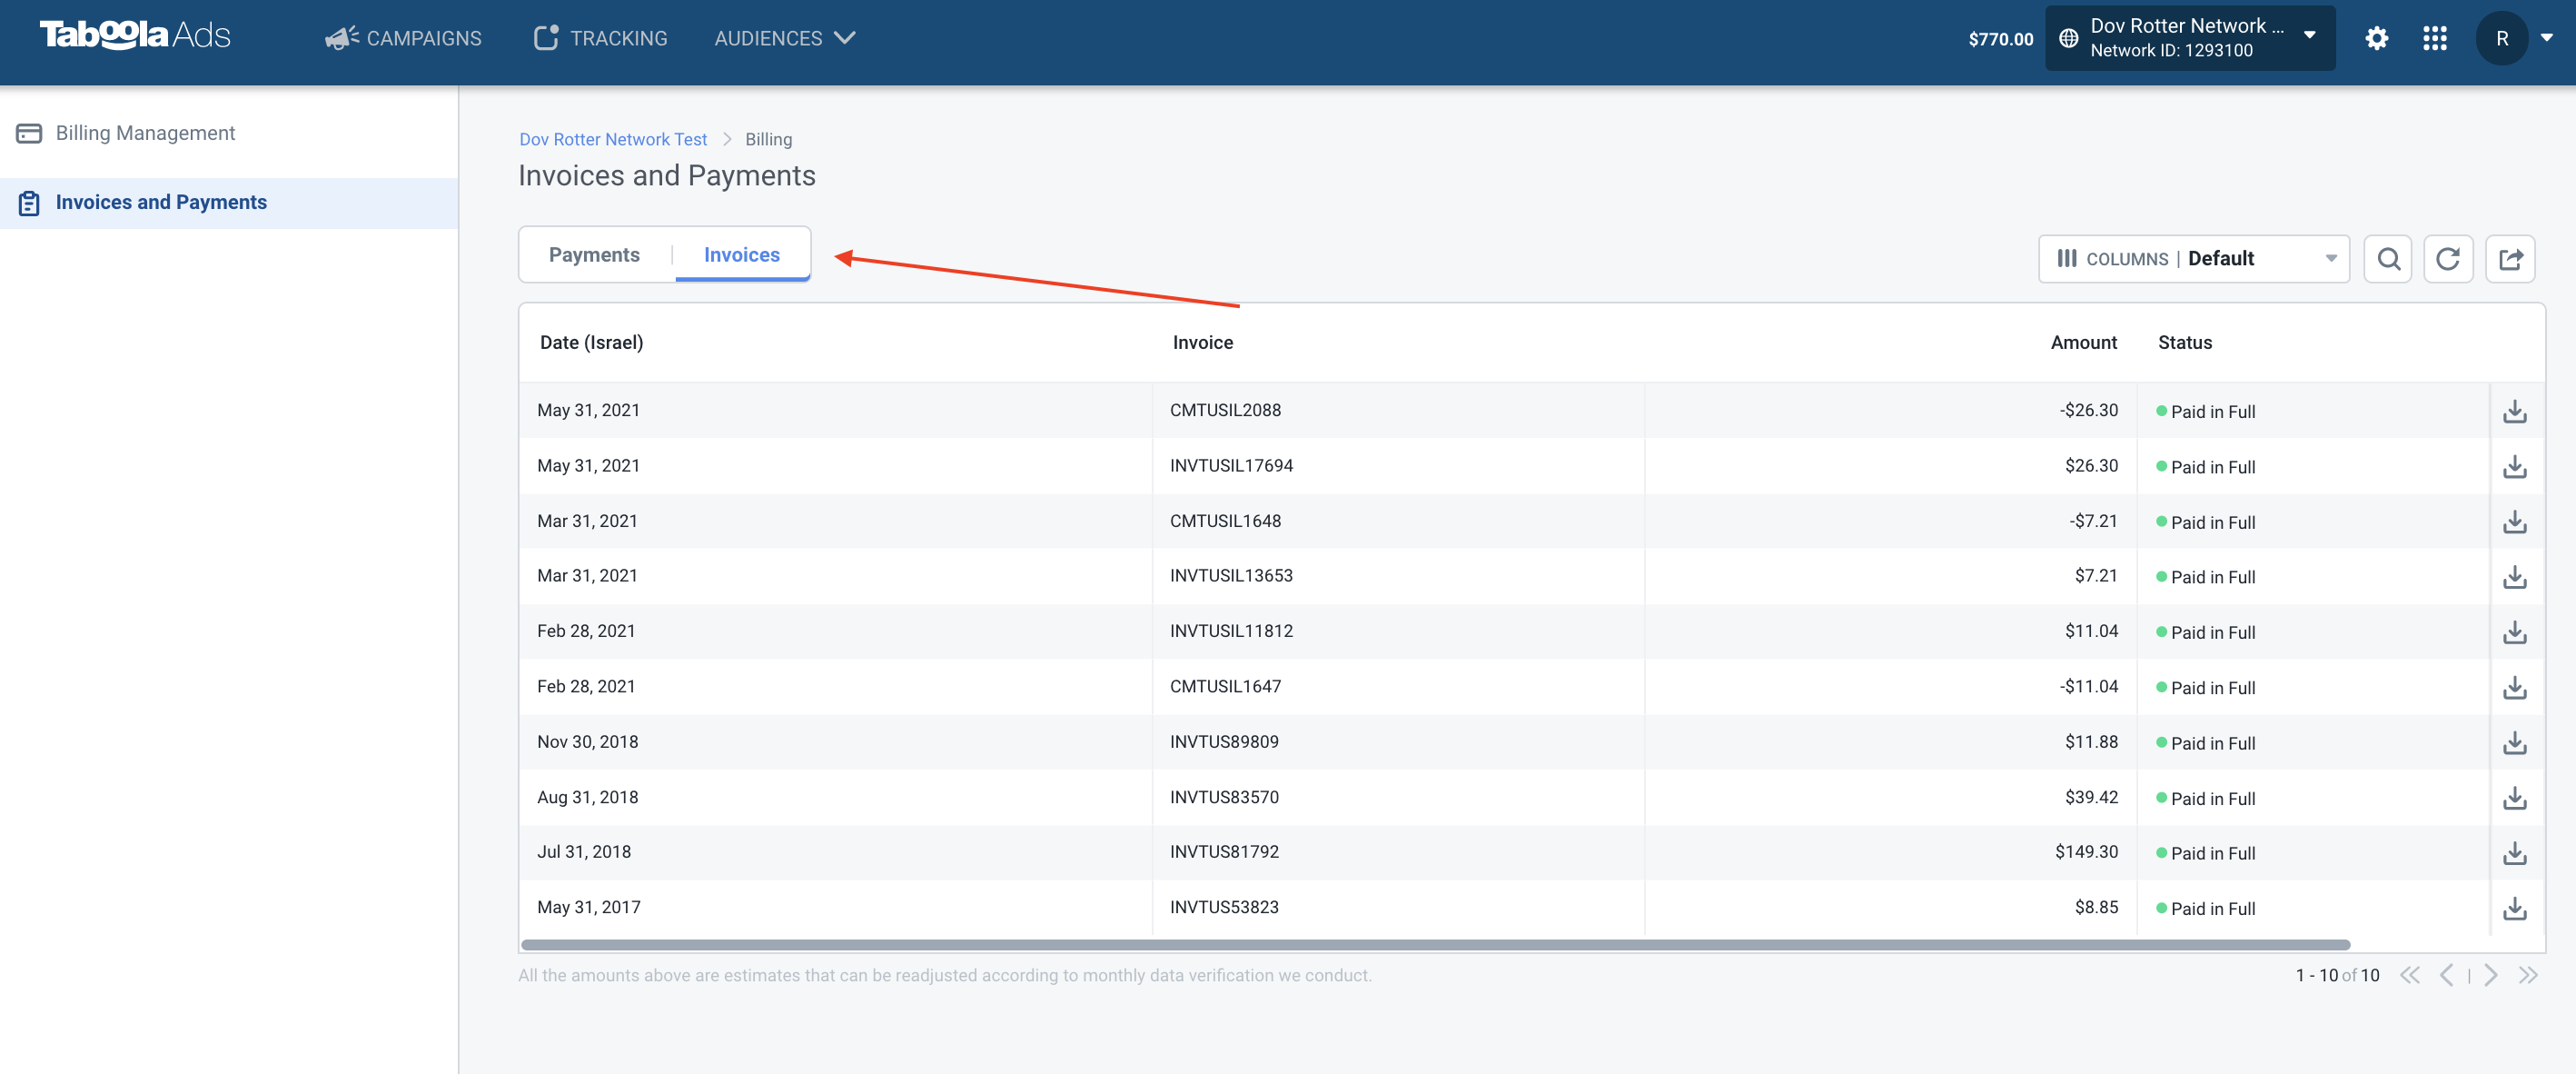Click the horizontal table scrollbar
This screenshot has width=2576, height=1074.
point(1435,945)
